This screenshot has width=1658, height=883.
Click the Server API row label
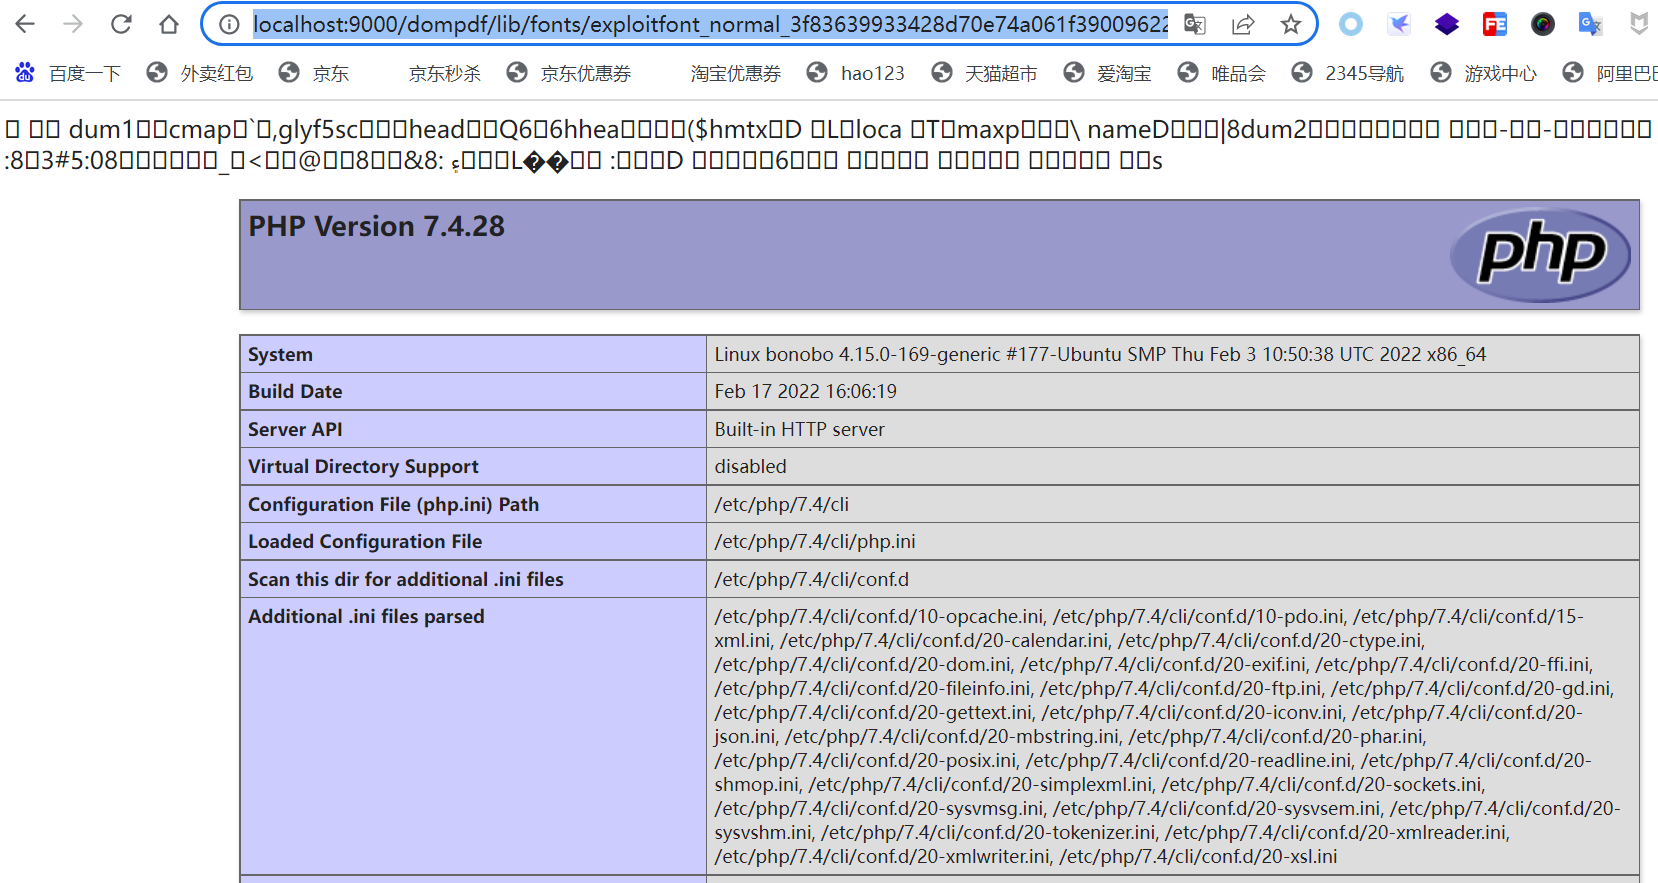pyautogui.click(x=295, y=429)
